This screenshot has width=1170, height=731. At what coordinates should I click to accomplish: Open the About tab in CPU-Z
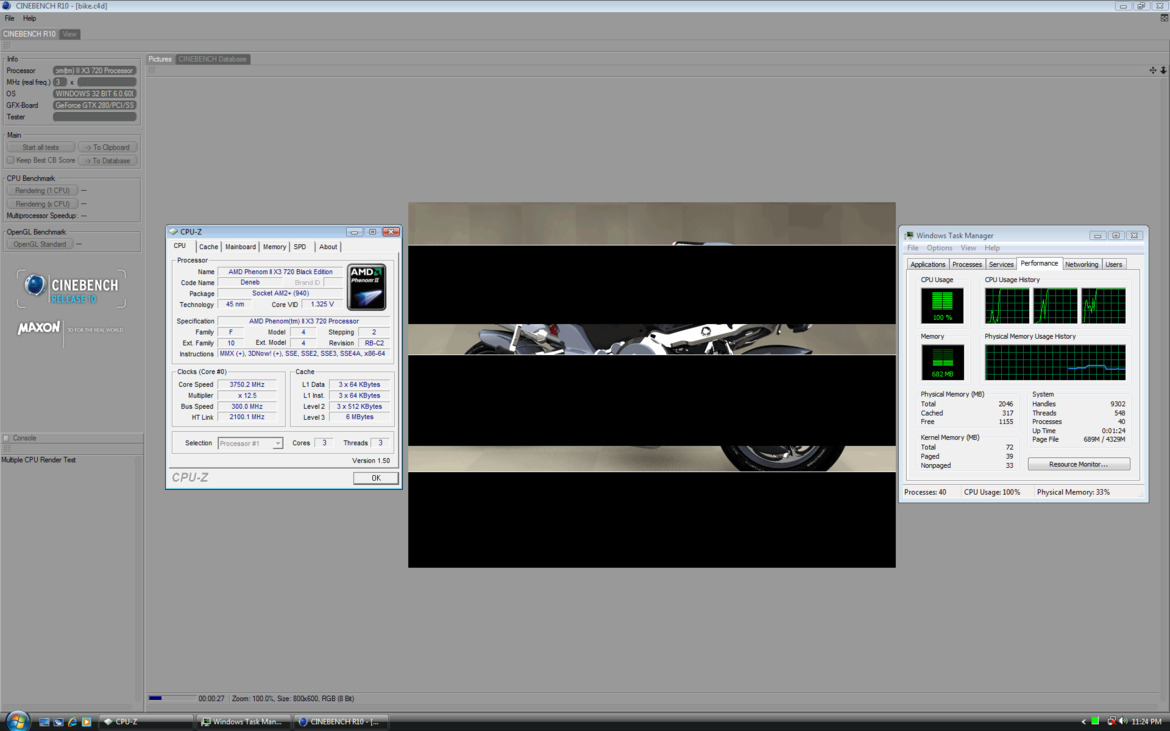click(328, 247)
